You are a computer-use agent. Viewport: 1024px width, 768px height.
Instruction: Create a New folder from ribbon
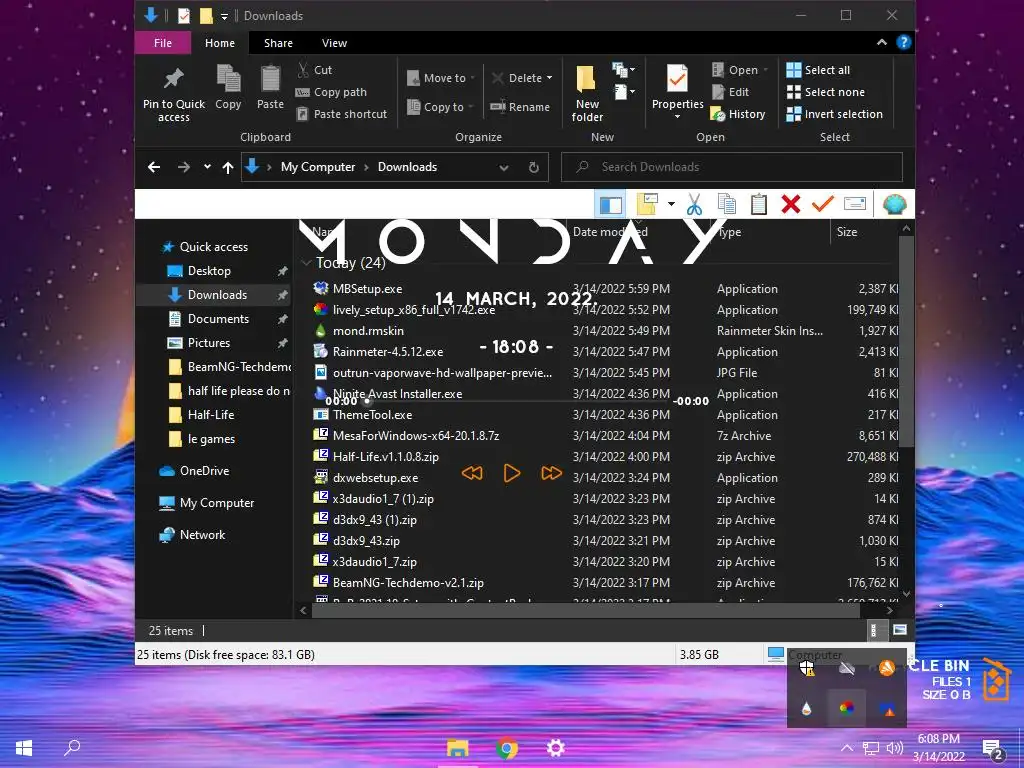pyautogui.click(x=587, y=93)
